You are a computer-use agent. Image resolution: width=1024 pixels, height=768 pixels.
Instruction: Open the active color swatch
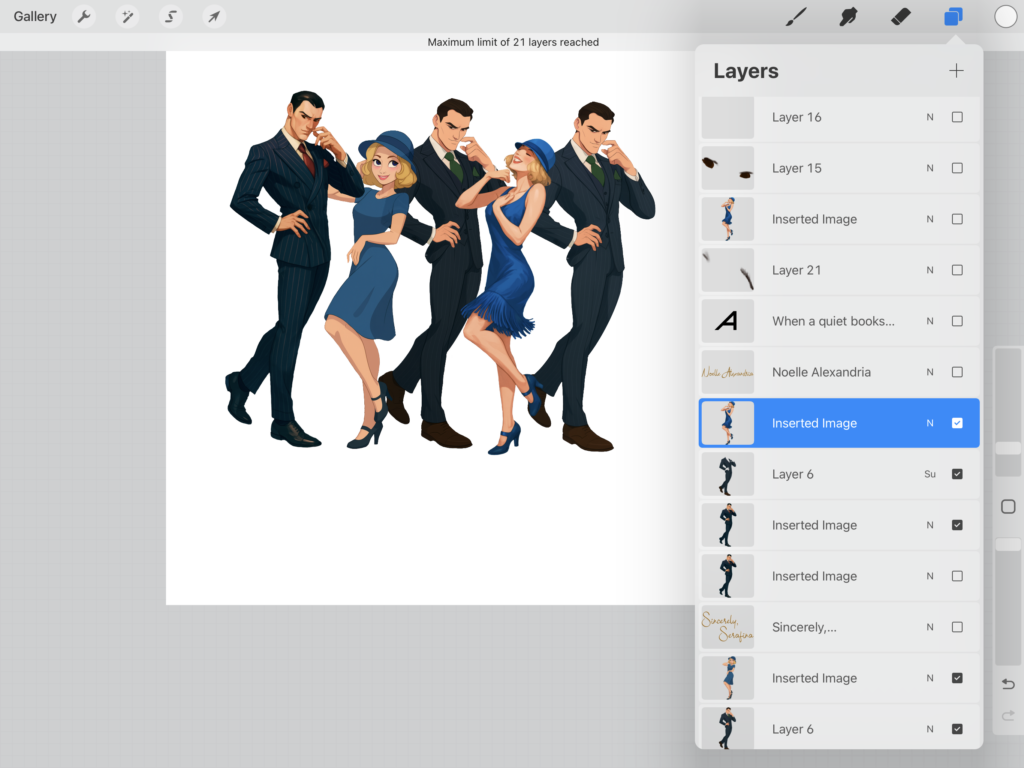pyautogui.click(x=1005, y=17)
